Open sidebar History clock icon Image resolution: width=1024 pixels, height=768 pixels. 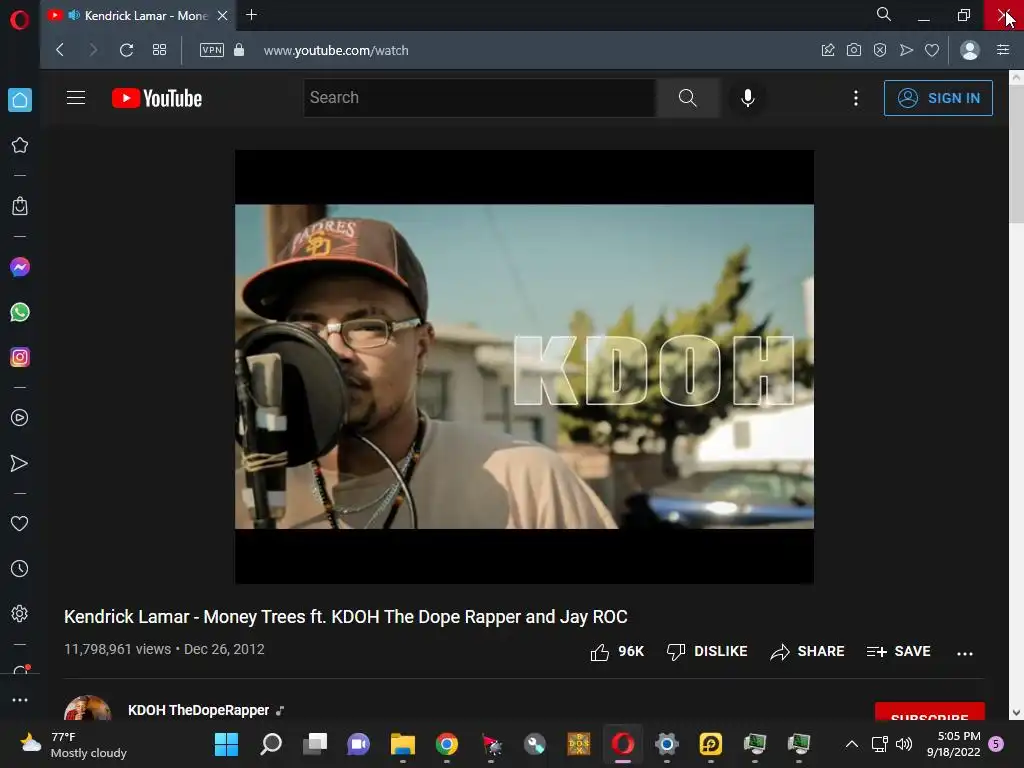(20, 569)
